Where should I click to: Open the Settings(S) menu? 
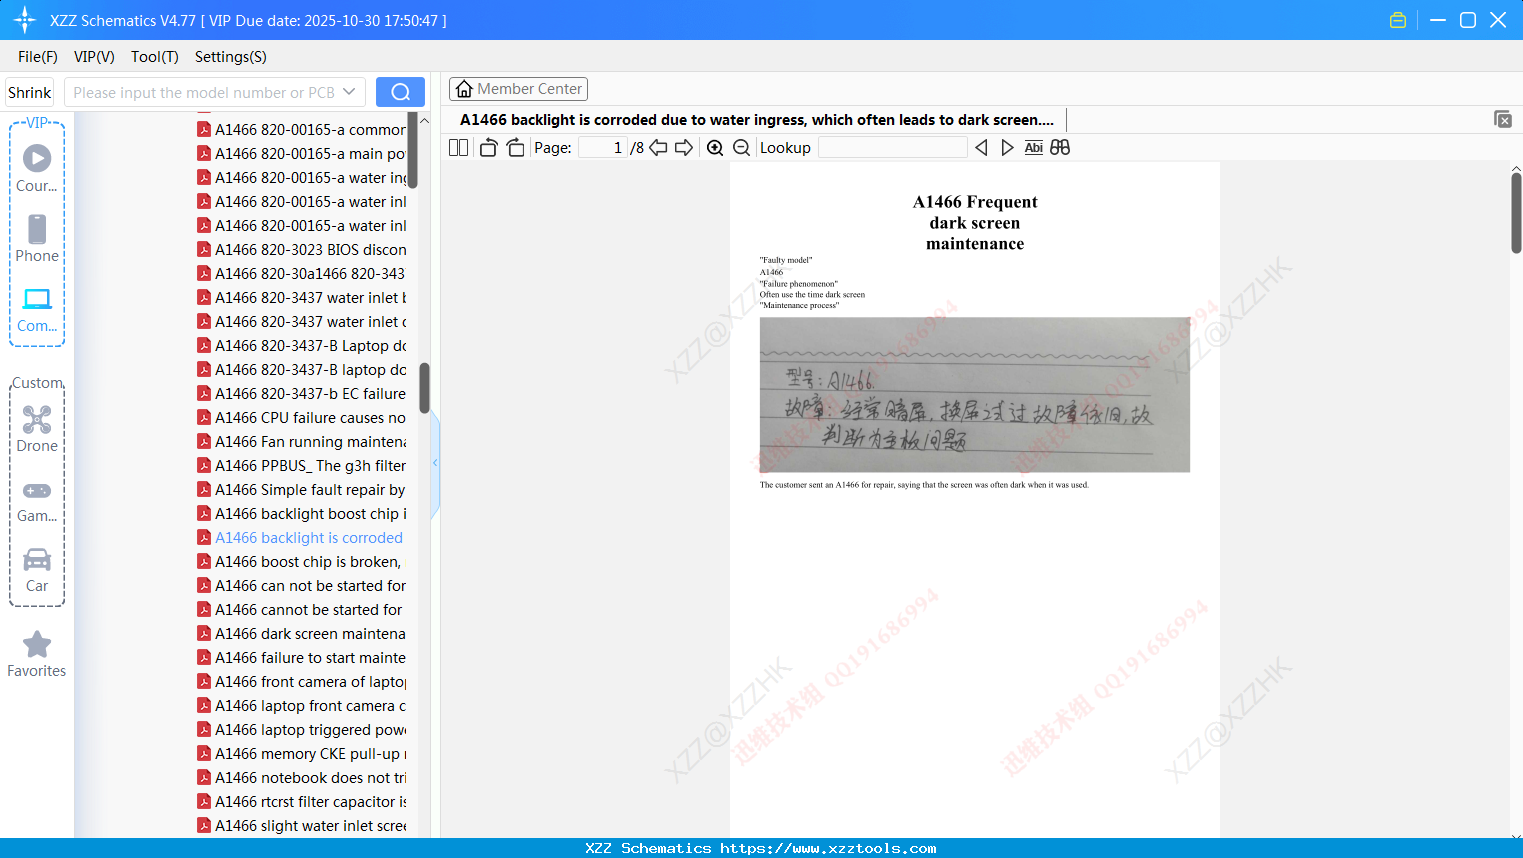coord(231,57)
